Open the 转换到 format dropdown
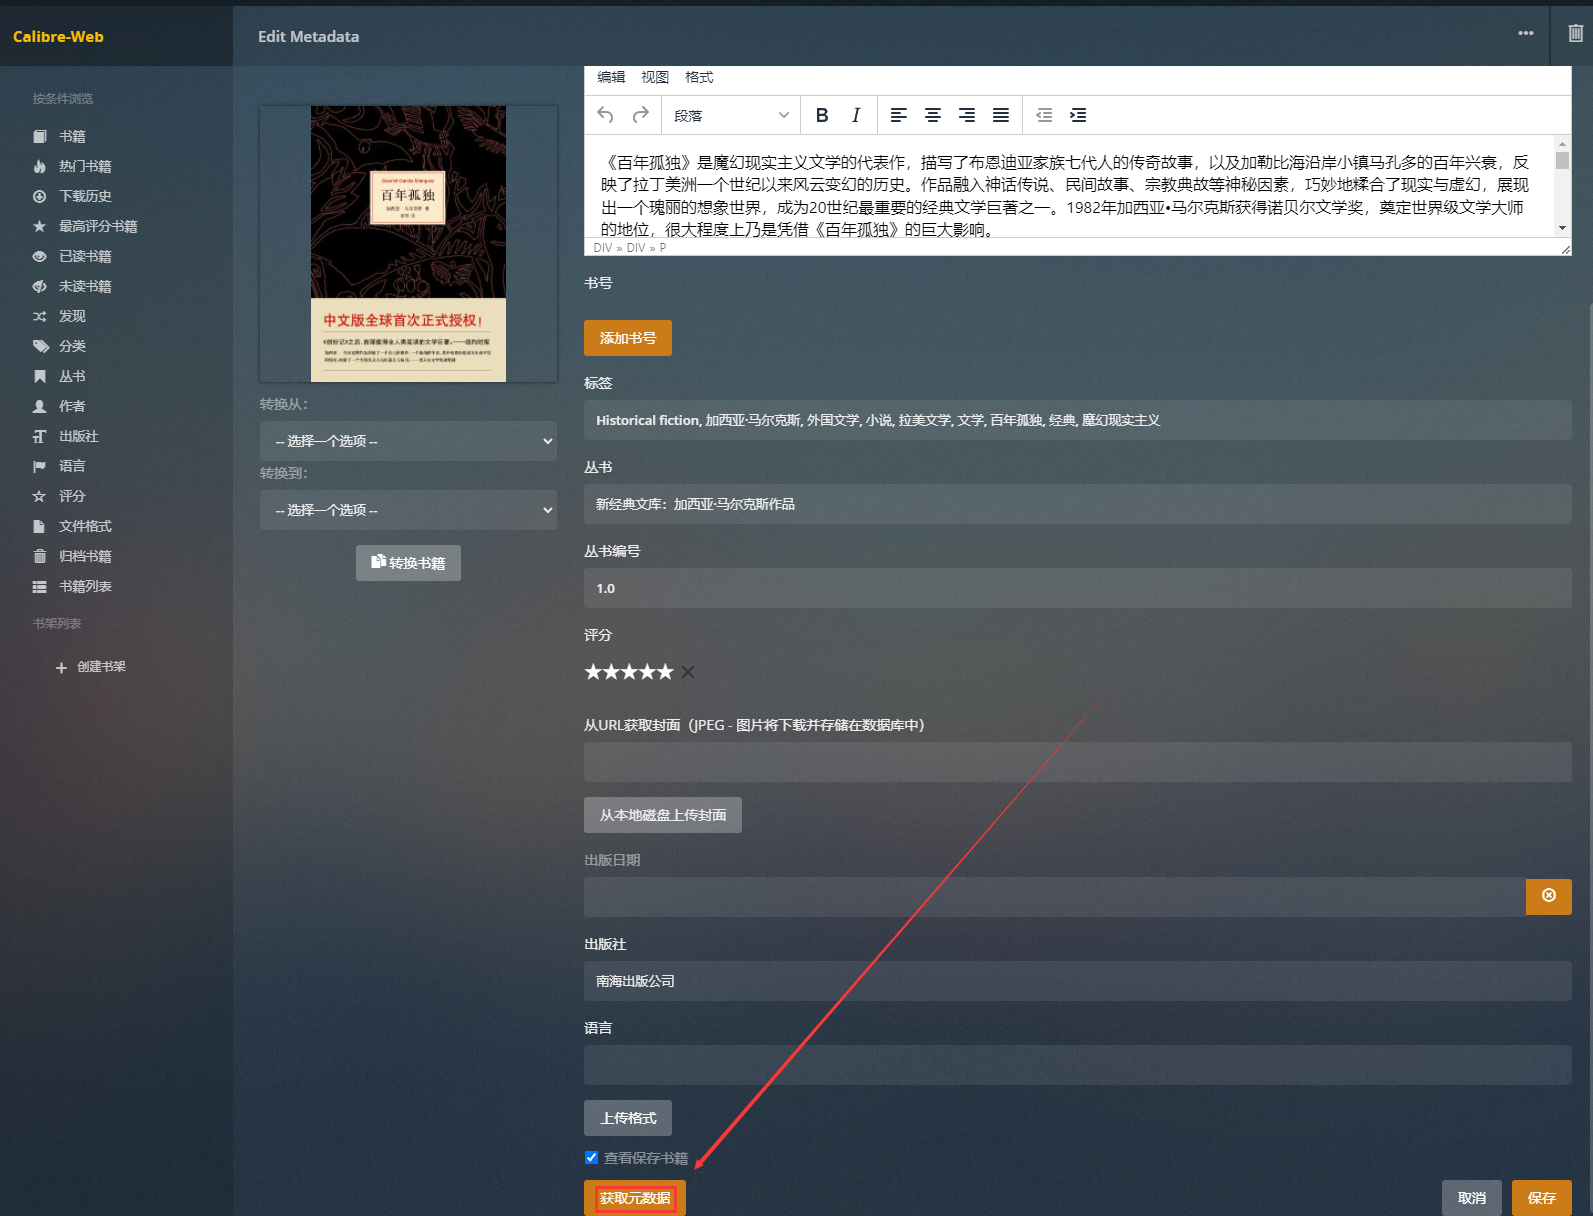Screen dimensions: 1593x1216 (408, 510)
